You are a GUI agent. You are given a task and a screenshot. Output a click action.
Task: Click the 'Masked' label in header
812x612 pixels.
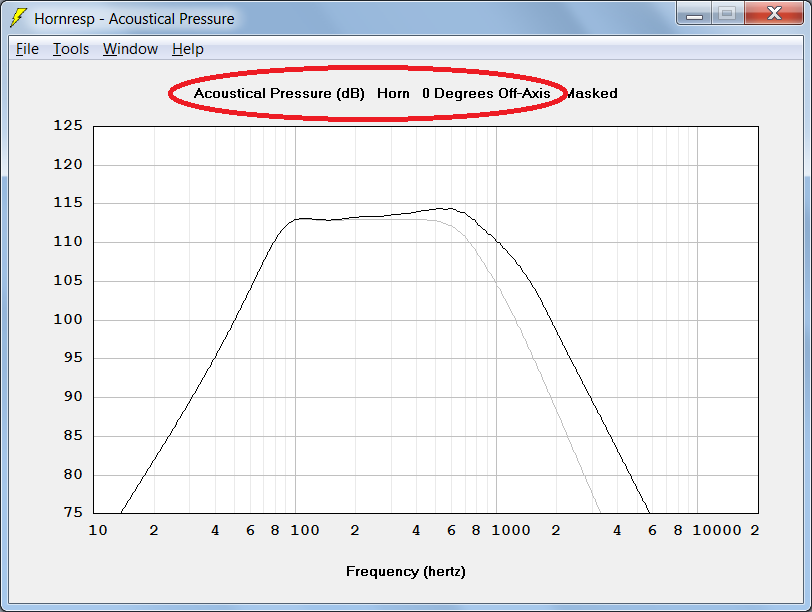[x=591, y=94]
